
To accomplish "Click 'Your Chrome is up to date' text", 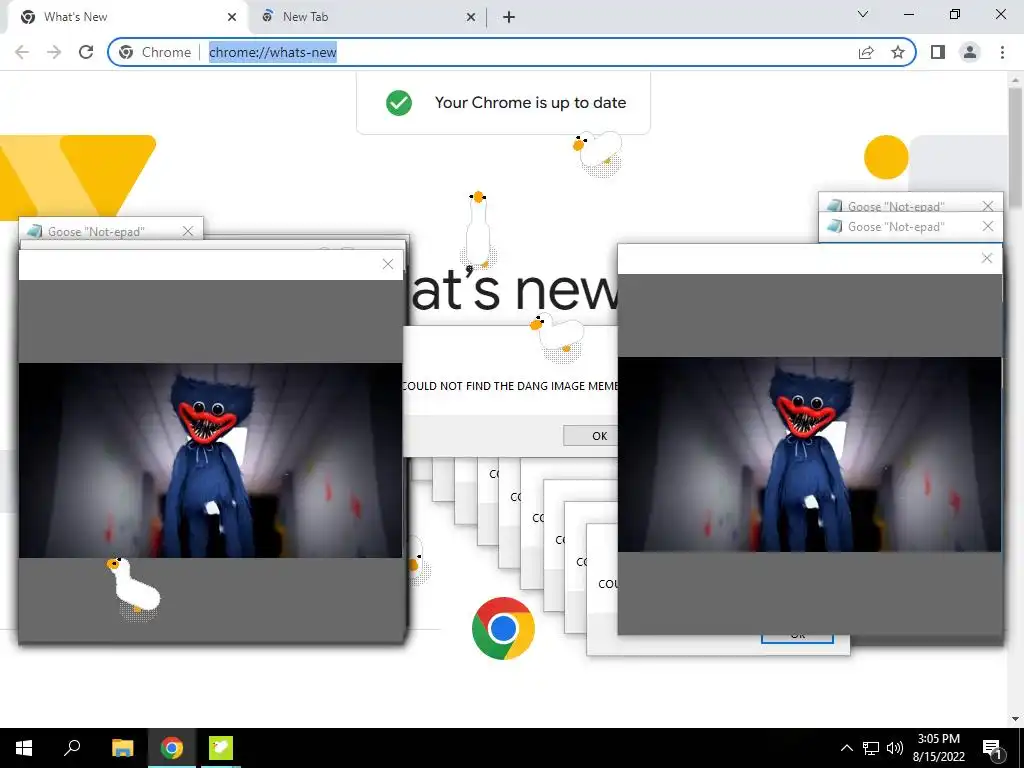I will click(x=530, y=103).
